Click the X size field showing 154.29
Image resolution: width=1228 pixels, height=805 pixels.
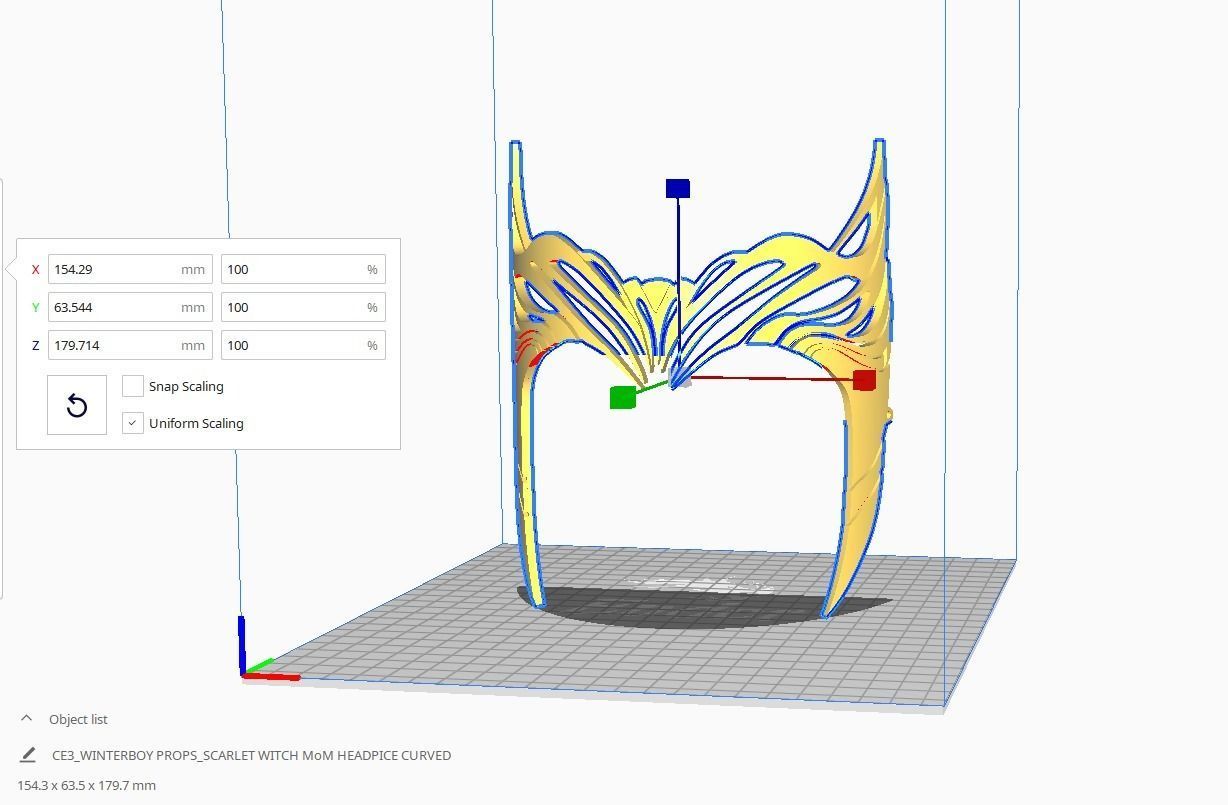point(130,269)
